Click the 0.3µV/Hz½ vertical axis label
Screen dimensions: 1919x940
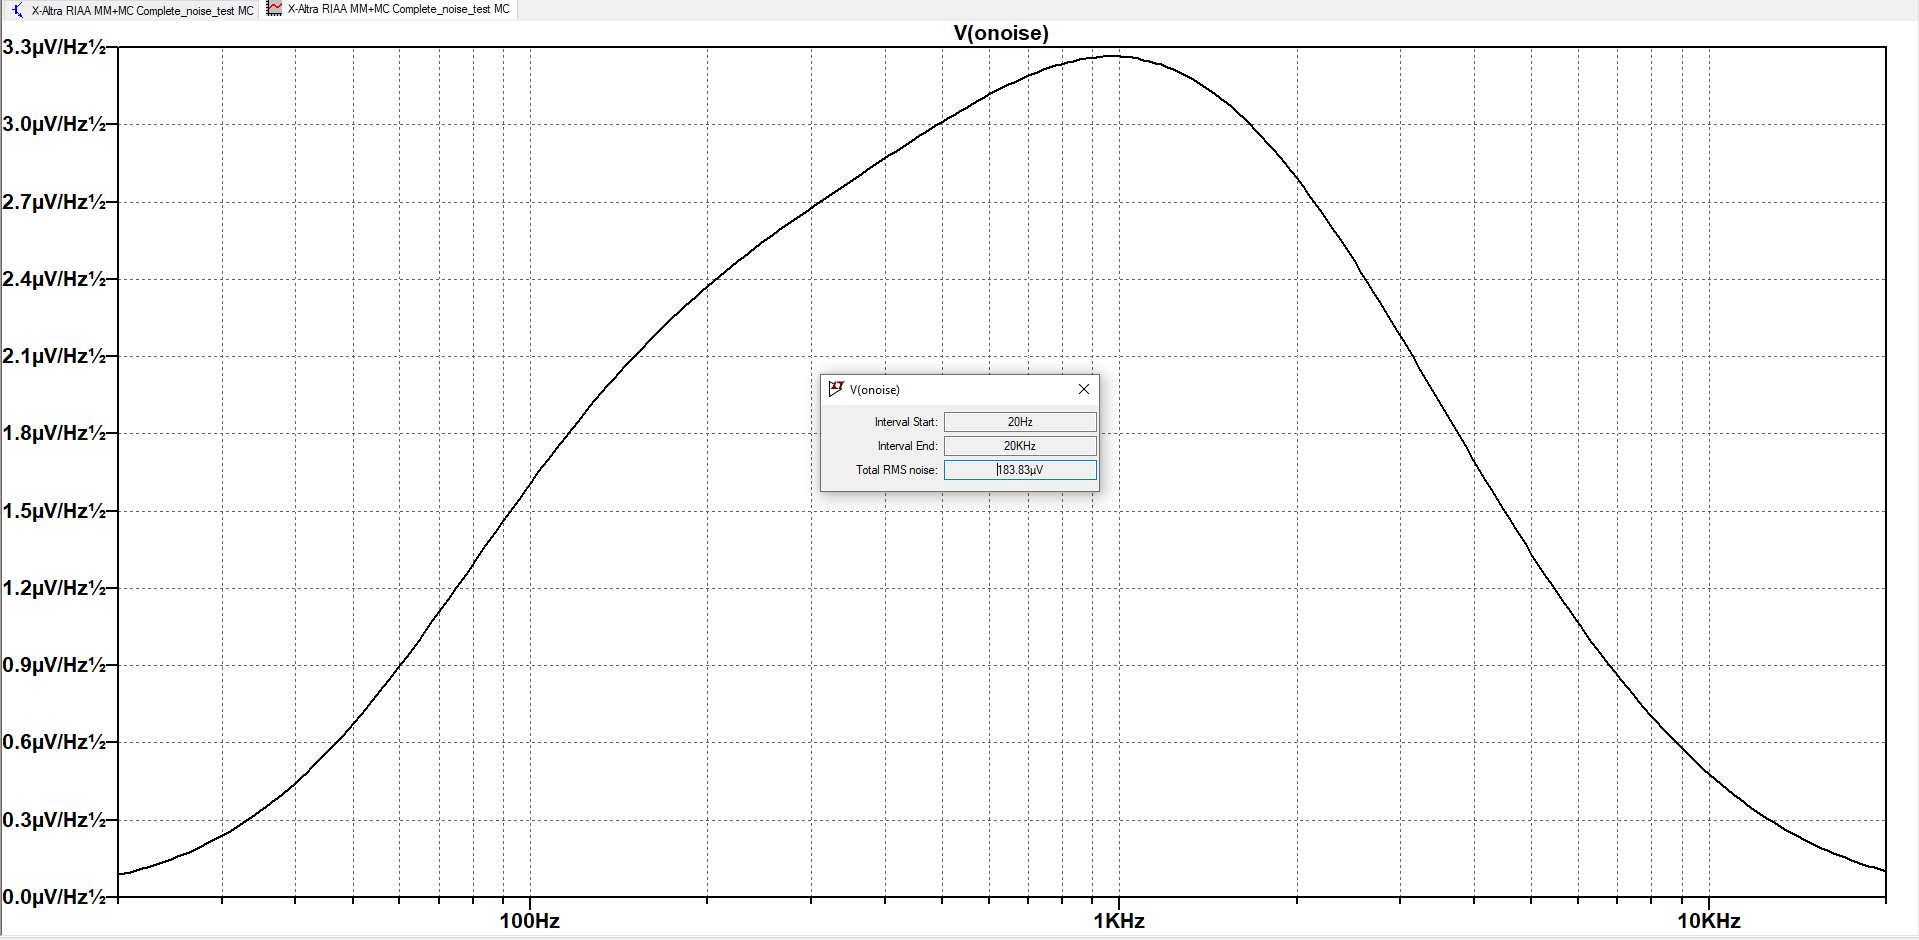pos(54,820)
